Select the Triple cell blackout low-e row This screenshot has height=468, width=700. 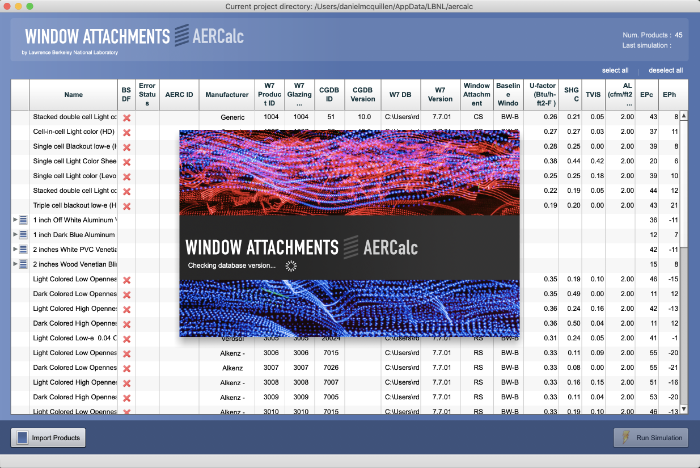click(345, 205)
